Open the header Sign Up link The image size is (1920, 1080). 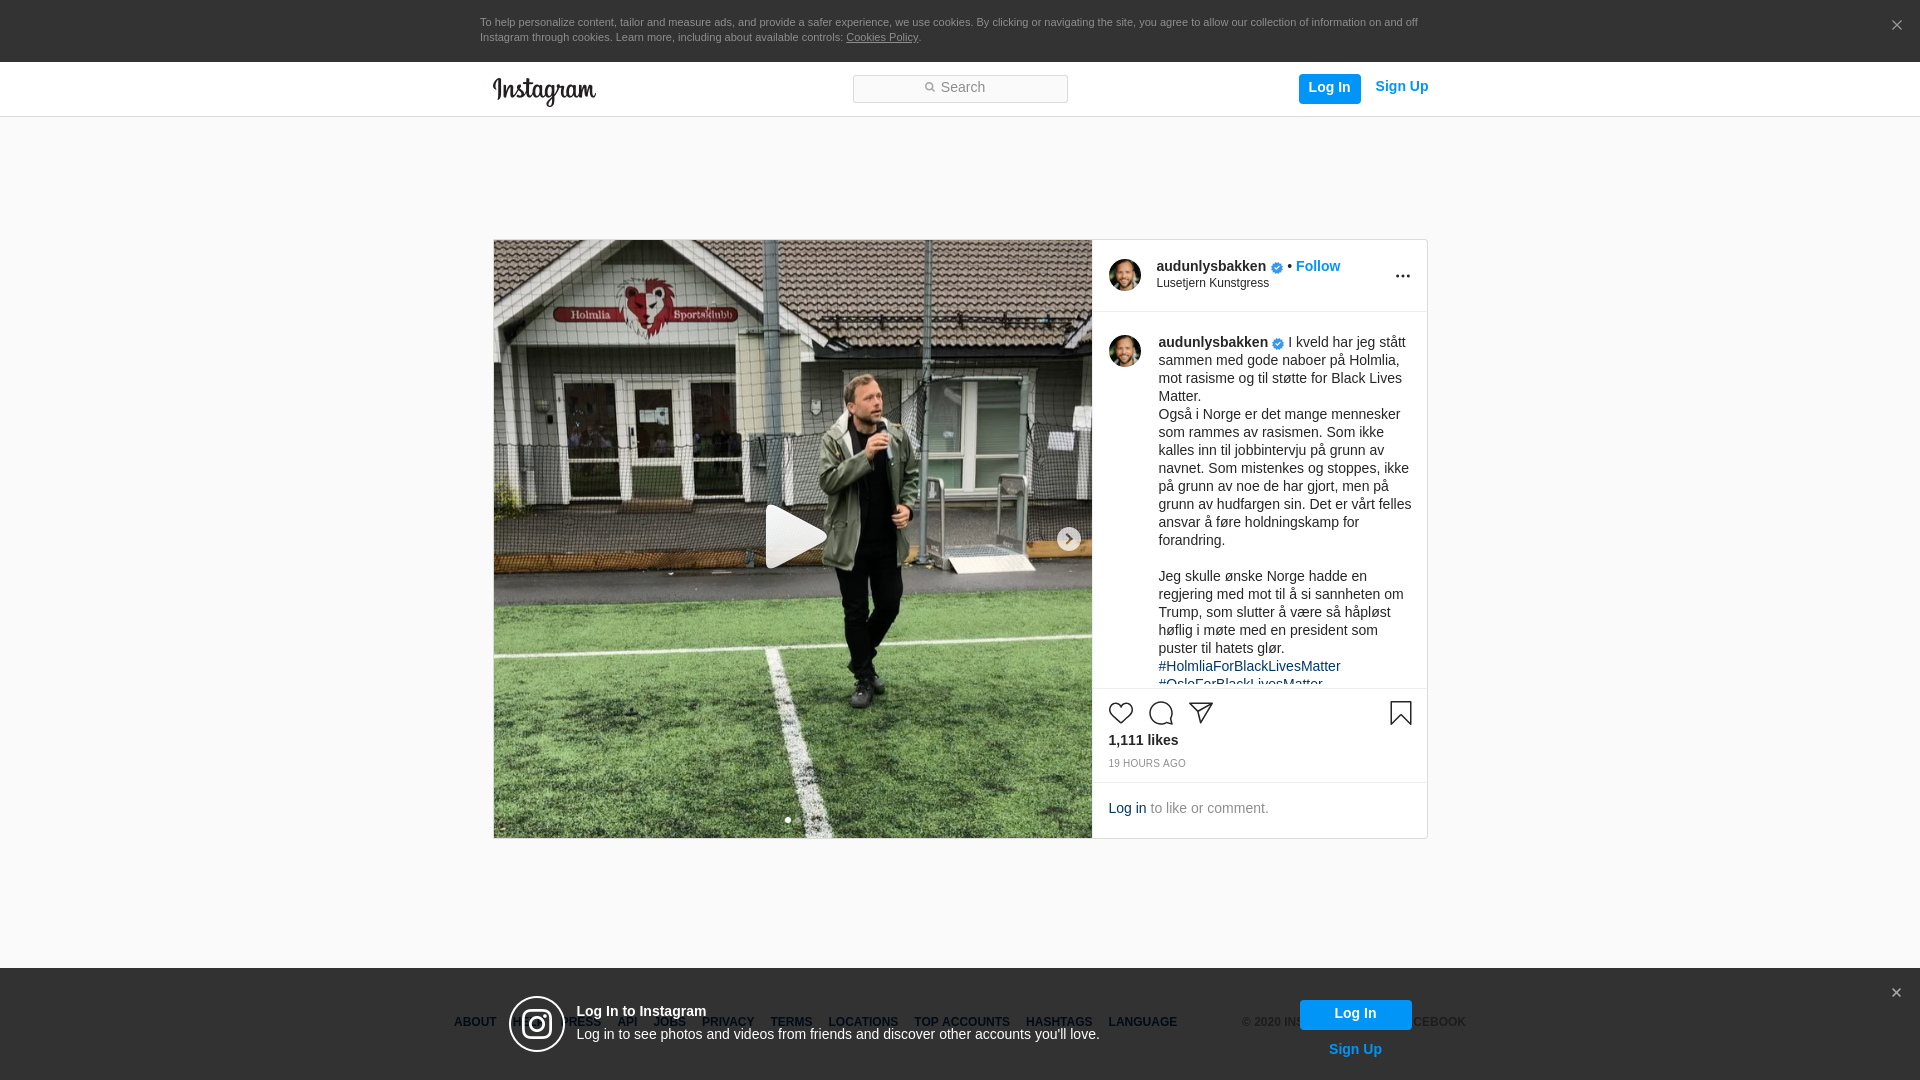tap(1401, 87)
